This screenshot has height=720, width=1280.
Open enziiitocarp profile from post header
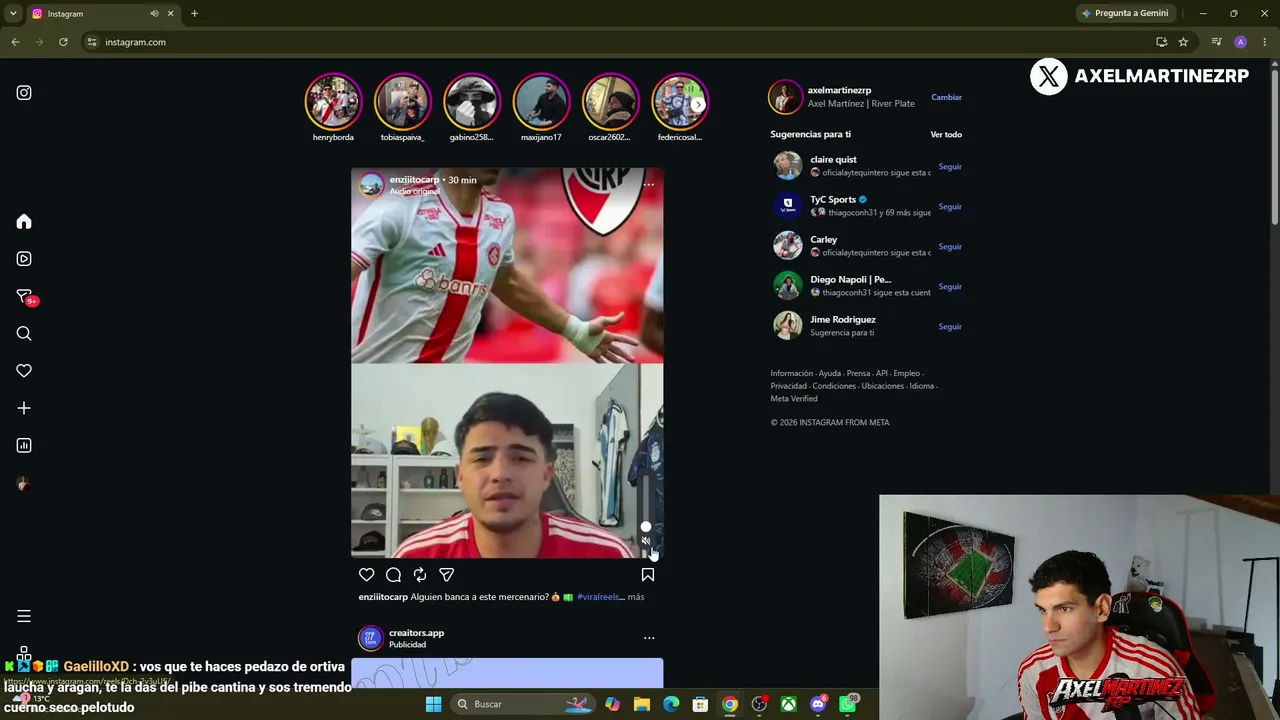(414, 180)
